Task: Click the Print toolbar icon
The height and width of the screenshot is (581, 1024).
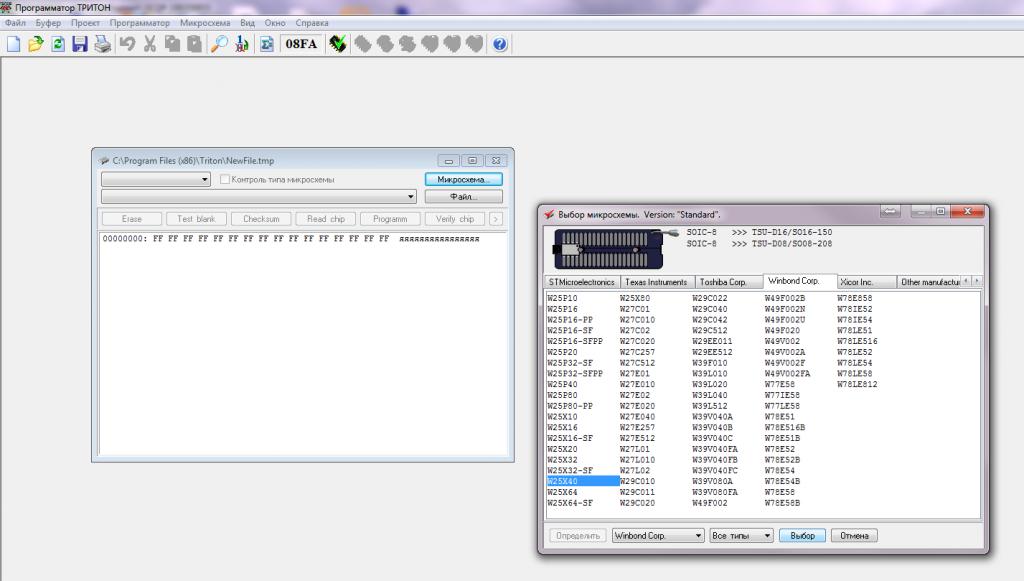Action: tap(102, 44)
